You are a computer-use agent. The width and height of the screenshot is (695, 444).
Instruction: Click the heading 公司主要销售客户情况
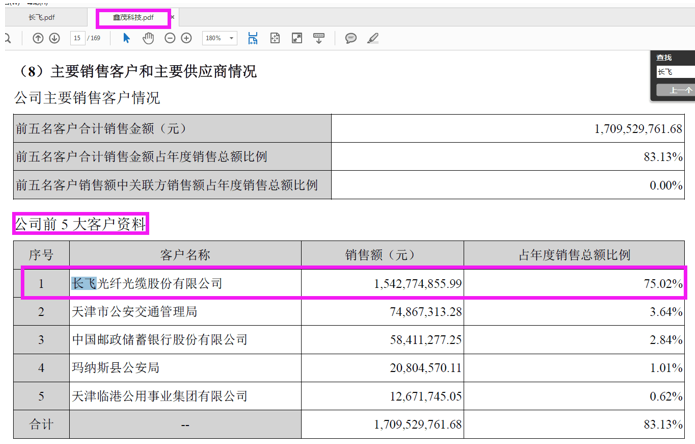(87, 98)
